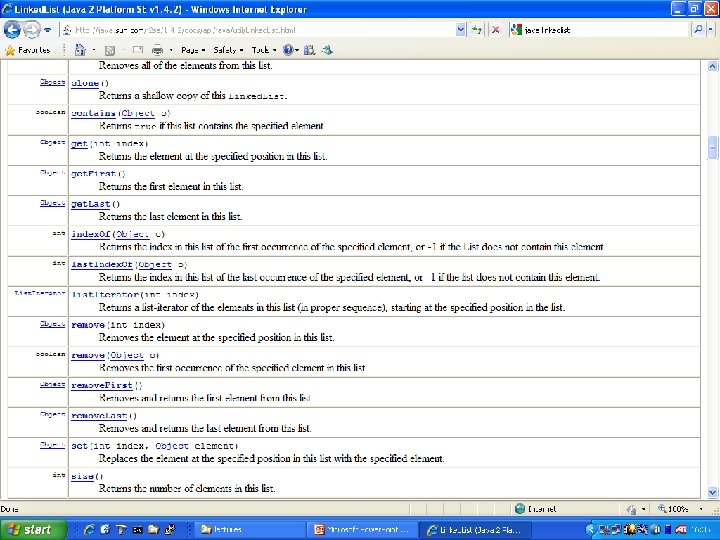Open the remove(Object o) method link
This screenshot has width=720, height=540.
(x=88, y=355)
